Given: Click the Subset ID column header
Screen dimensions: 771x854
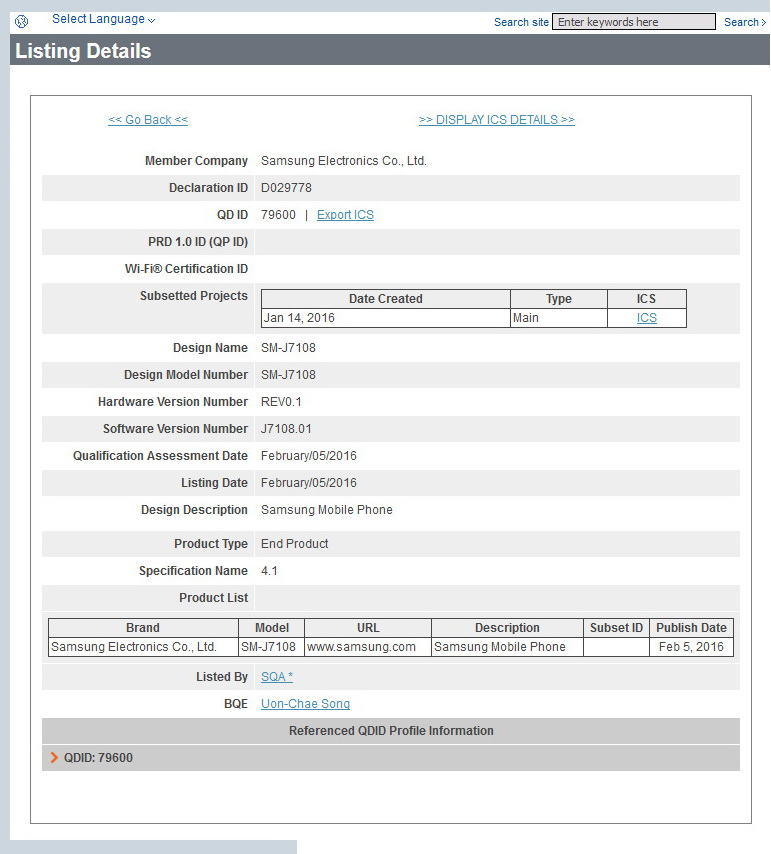Looking at the screenshot, I should pos(616,628).
